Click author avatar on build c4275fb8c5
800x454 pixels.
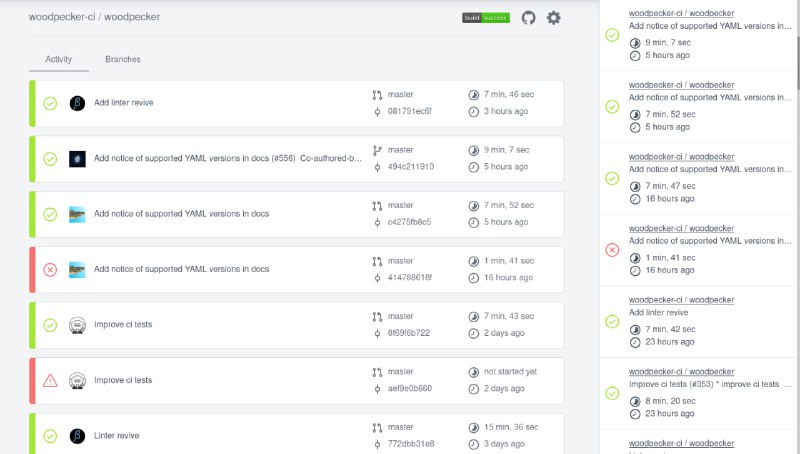tap(77, 214)
